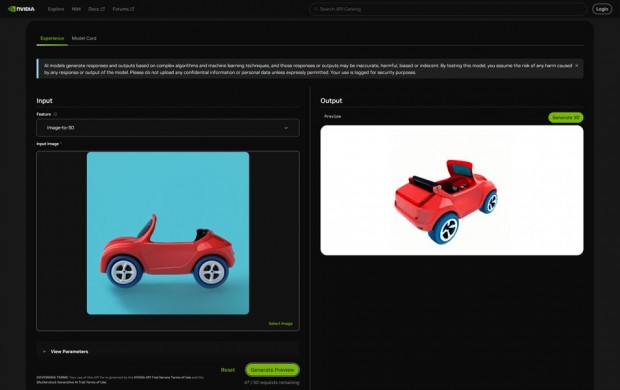The image size is (620, 390).
Task: Click the 3D car output preview
Action: coord(452,190)
